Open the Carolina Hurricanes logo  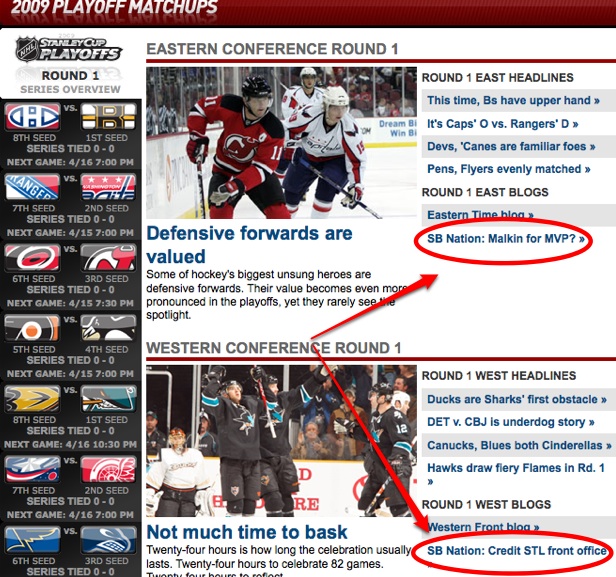click(x=32, y=257)
